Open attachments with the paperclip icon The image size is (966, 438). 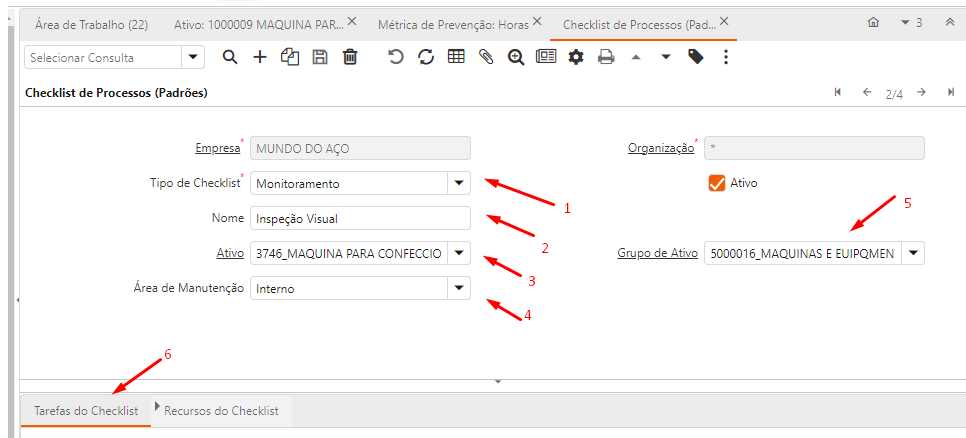(x=486, y=57)
